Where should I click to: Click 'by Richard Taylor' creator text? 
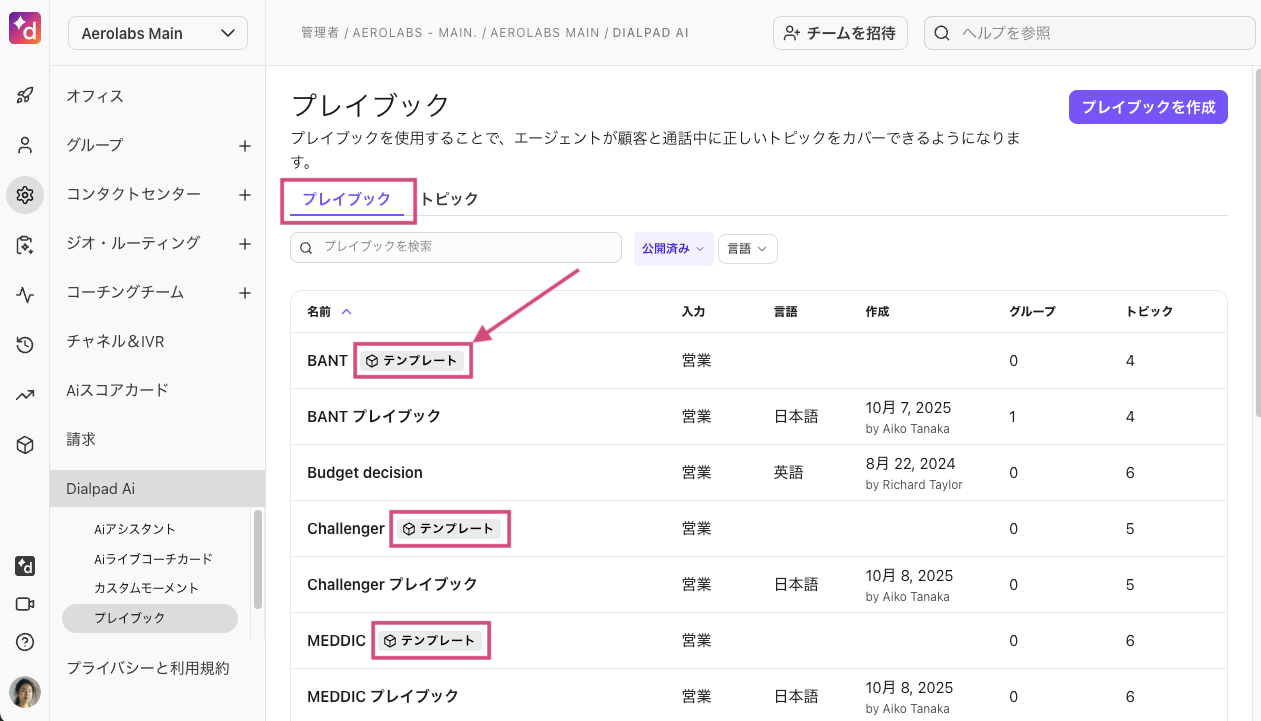pyautogui.click(x=914, y=485)
